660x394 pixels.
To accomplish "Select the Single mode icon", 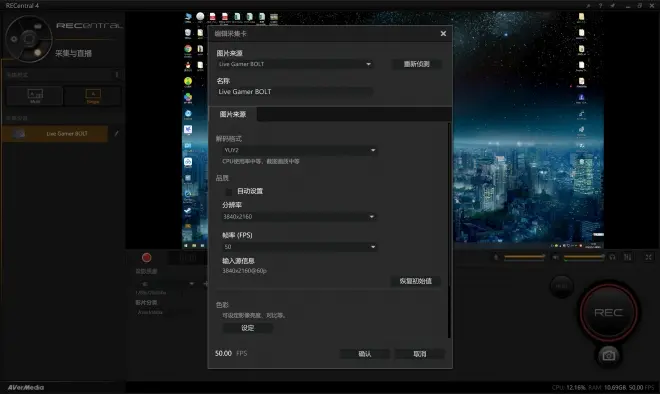I will pyautogui.click(x=93, y=96).
